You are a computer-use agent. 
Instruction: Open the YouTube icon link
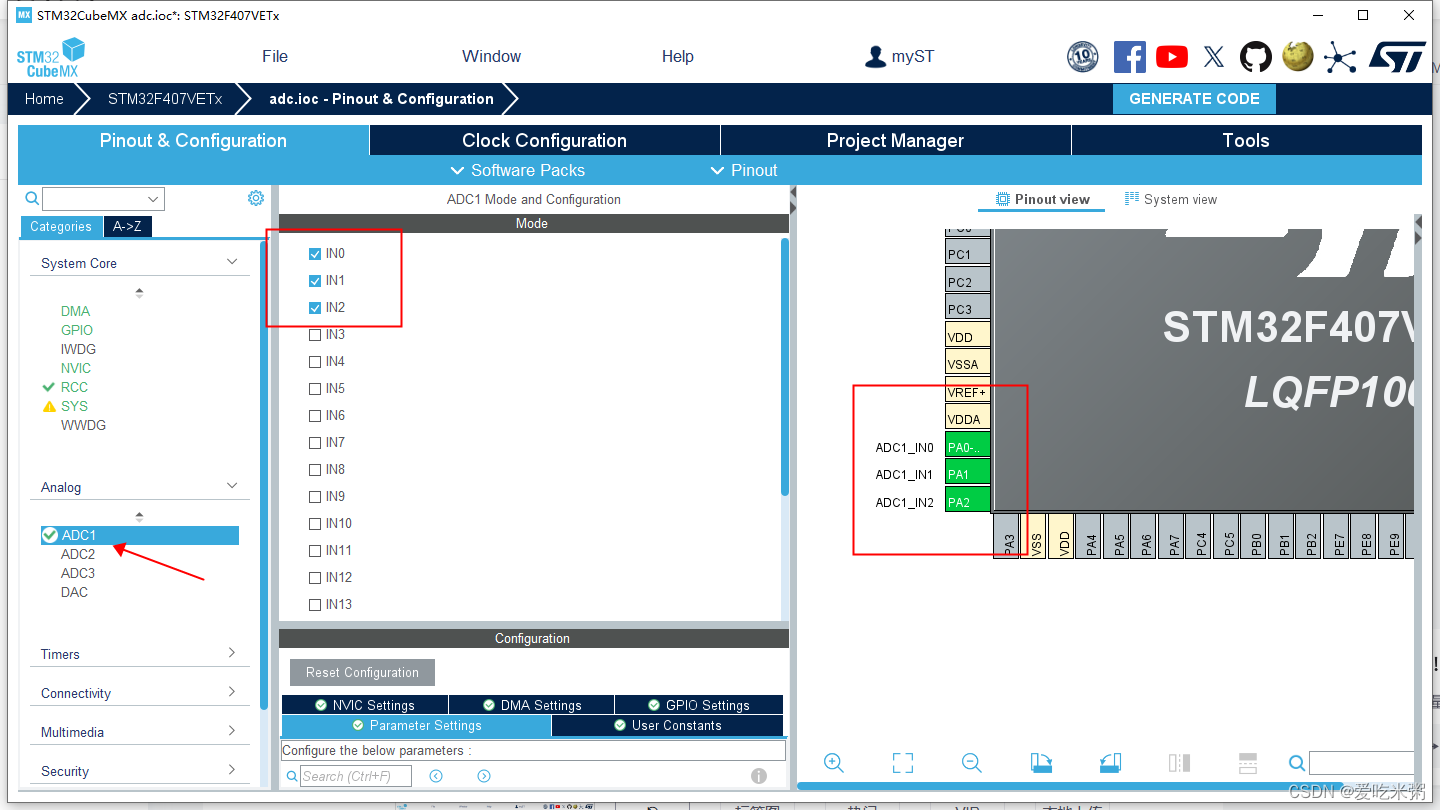(x=1172, y=57)
